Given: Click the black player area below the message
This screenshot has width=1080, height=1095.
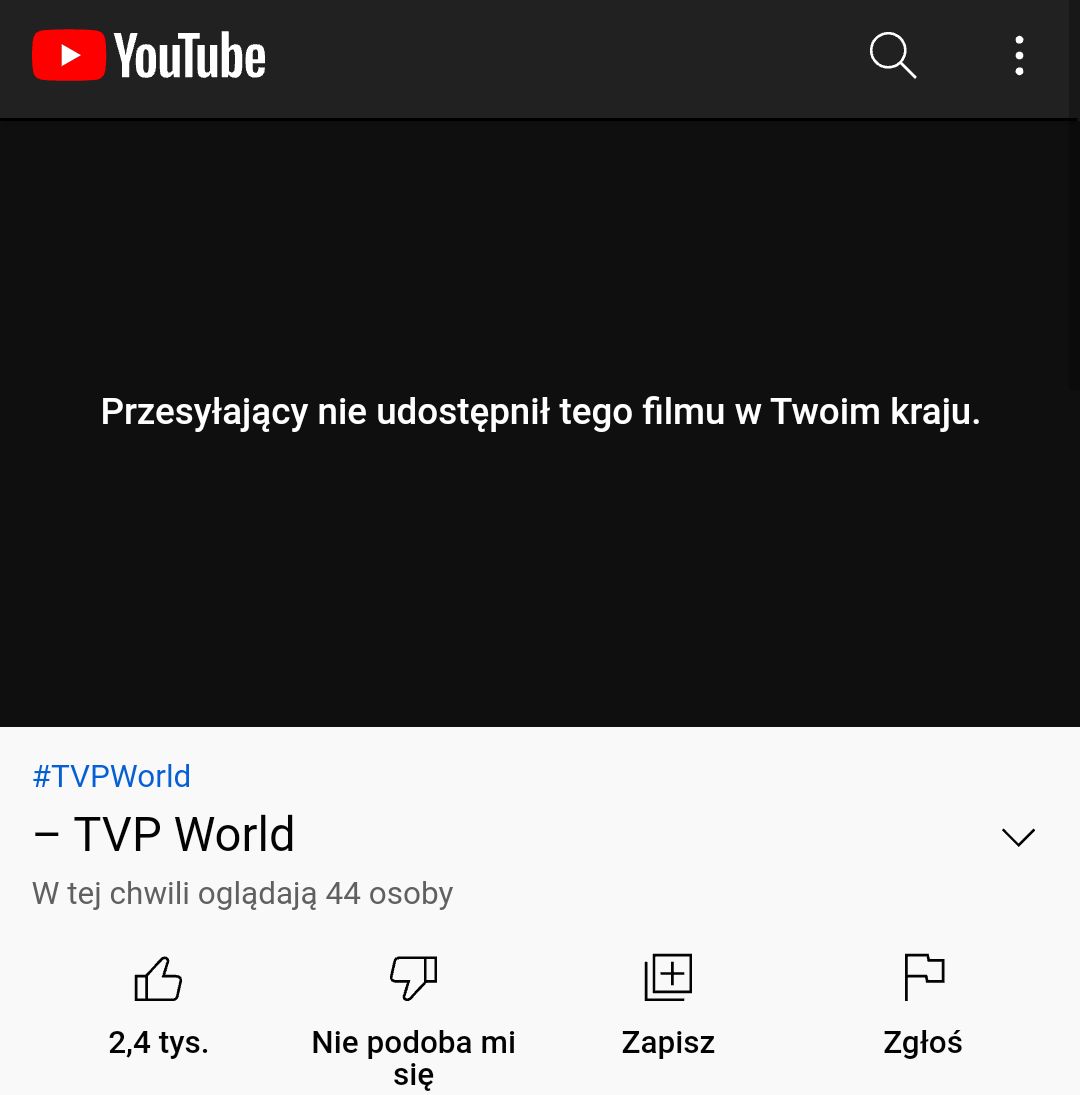Looking at the screenshot, I should (x=540, y=580).
